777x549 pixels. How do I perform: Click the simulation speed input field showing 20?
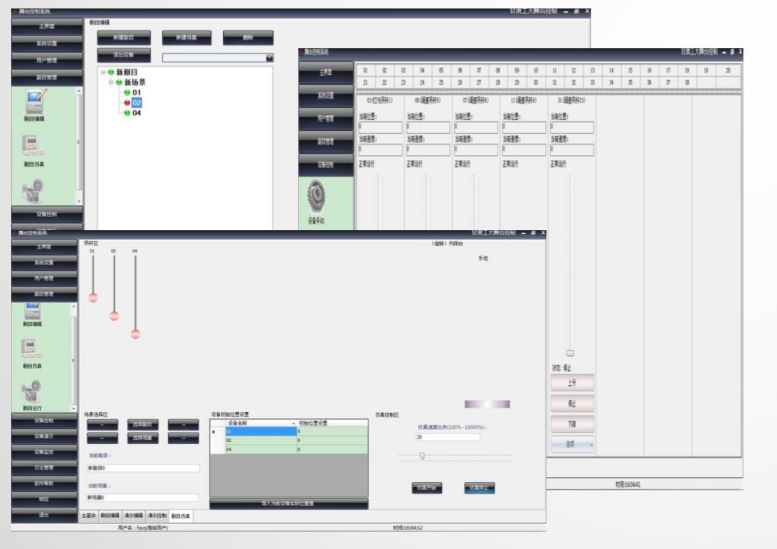click(x=447, y=437)
